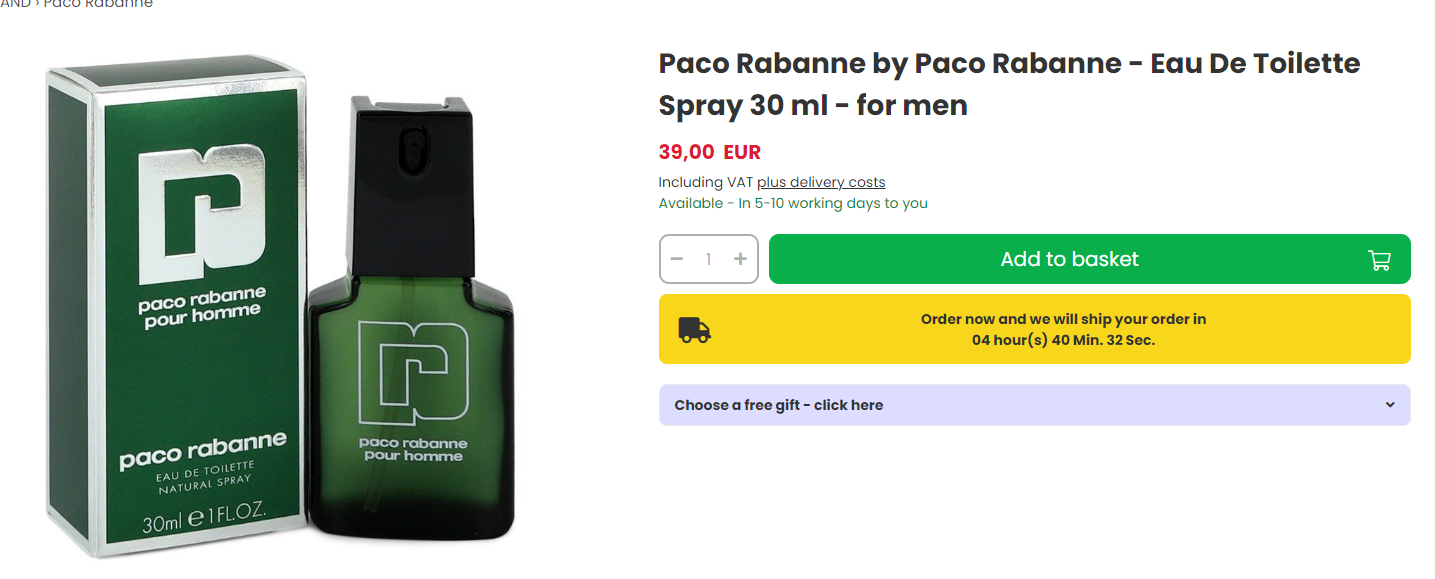Click the 'Choose a free gift' text
The width and height of the screenshot is (1435, 579).
(x=778, y=405)
